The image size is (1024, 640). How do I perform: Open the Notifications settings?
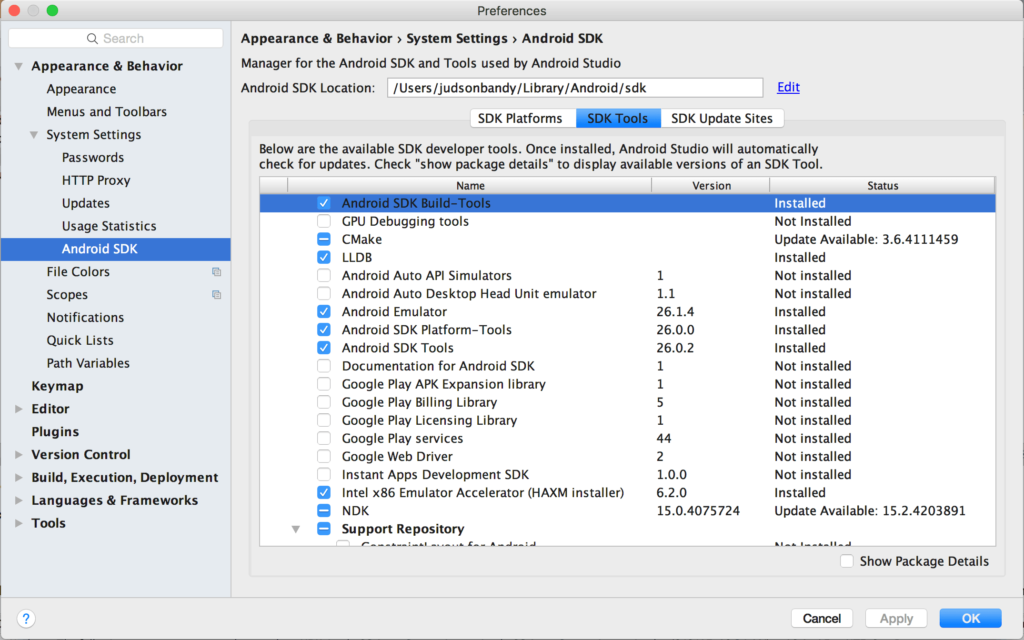coord(86,317)
